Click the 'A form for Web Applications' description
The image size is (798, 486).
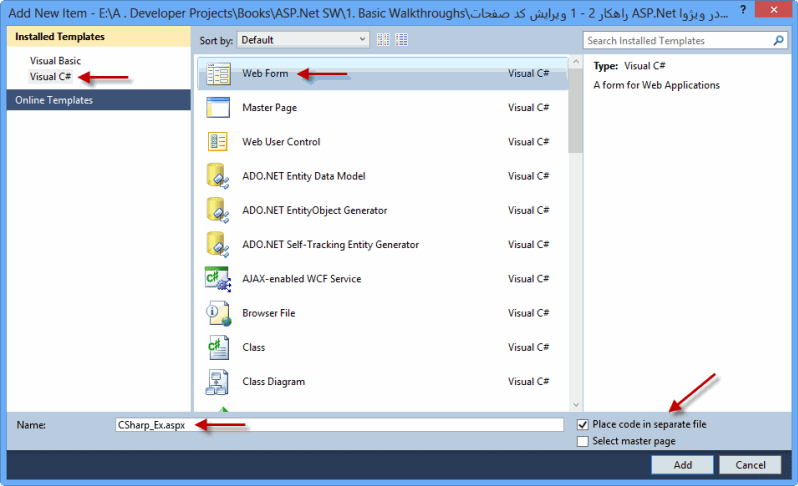656,85
